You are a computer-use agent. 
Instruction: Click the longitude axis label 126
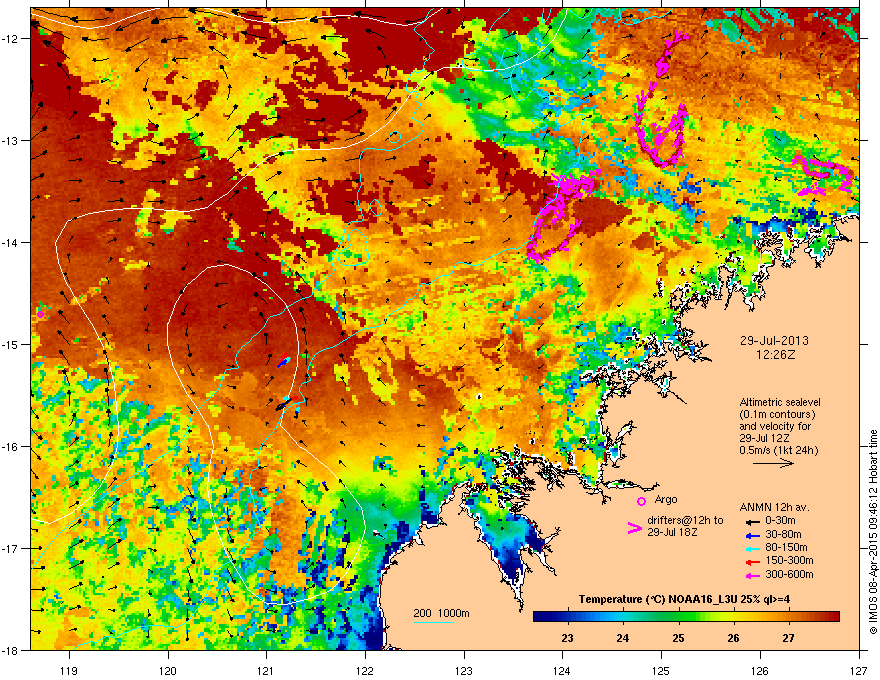[760, 670]
